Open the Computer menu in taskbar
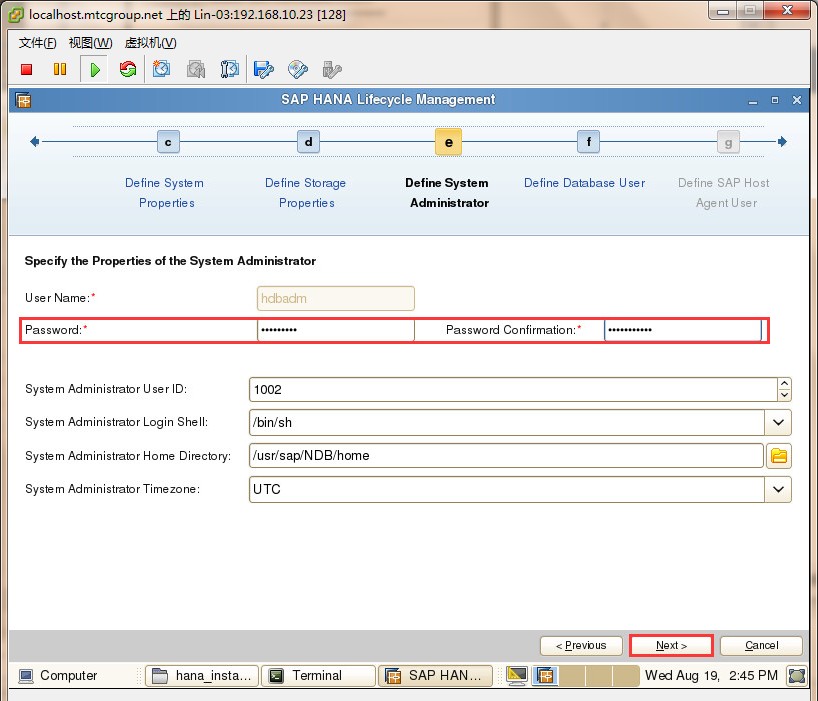This screenshot has height=701, width=818. pos(58,675)
